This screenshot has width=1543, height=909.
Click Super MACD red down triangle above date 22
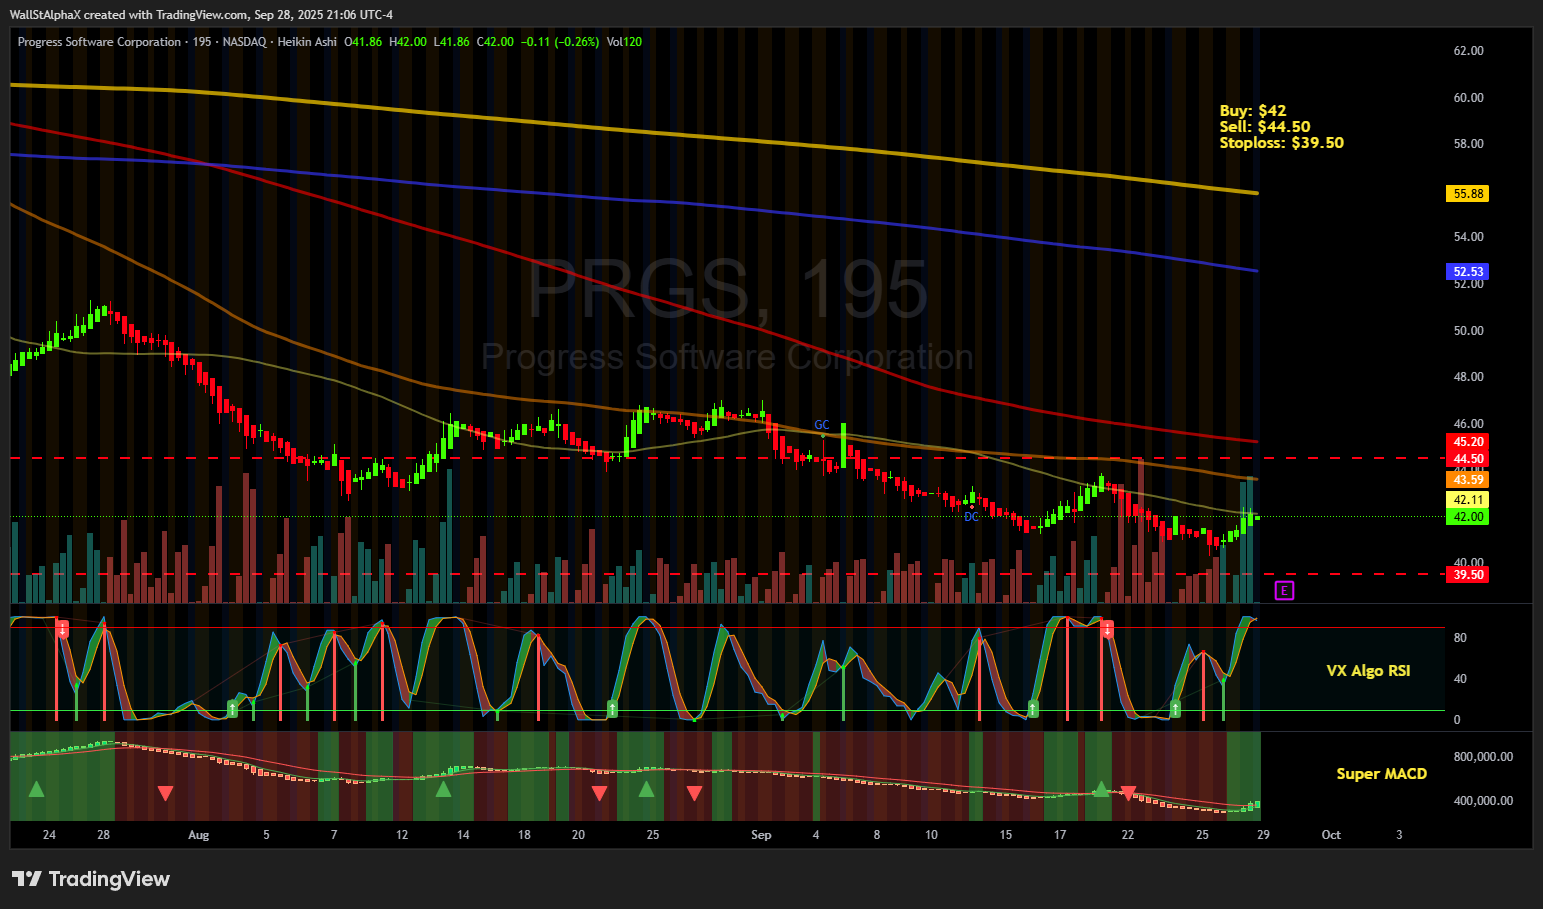(1128, 793)
